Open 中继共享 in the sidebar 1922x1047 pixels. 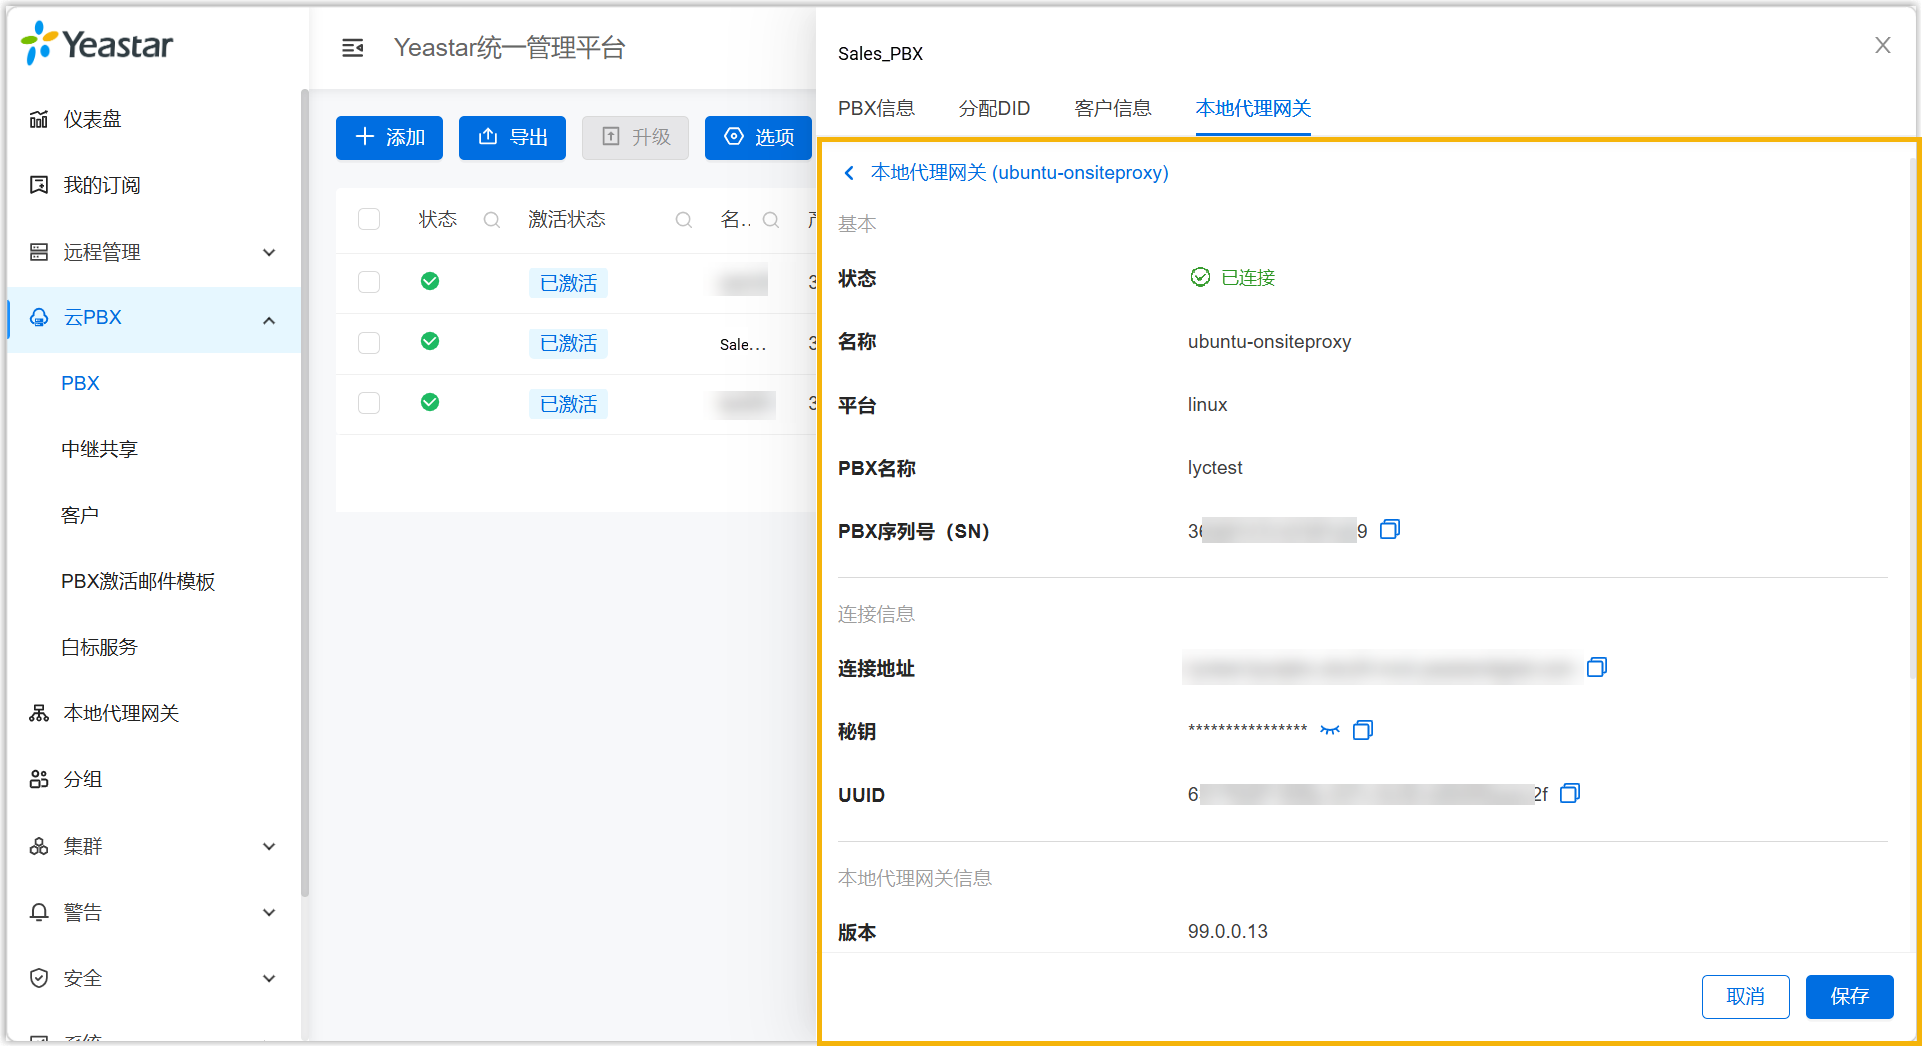tap(99, 449)
